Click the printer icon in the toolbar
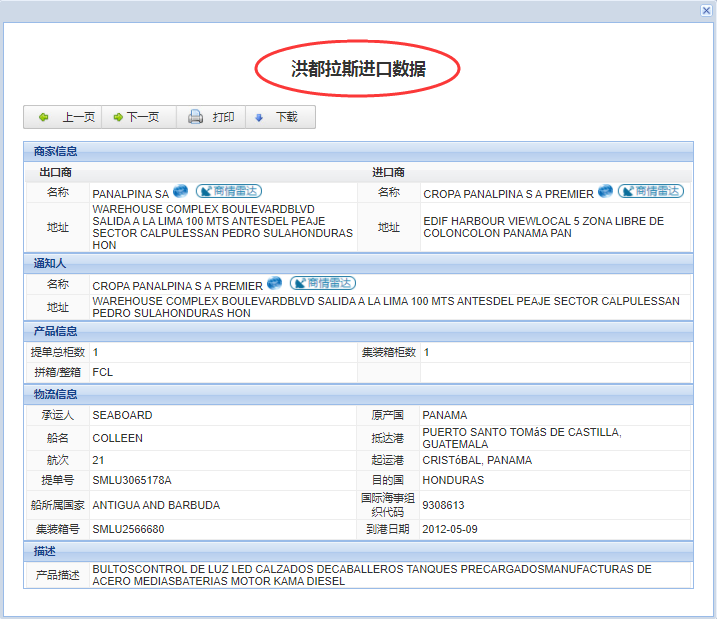 coord(196,117)
